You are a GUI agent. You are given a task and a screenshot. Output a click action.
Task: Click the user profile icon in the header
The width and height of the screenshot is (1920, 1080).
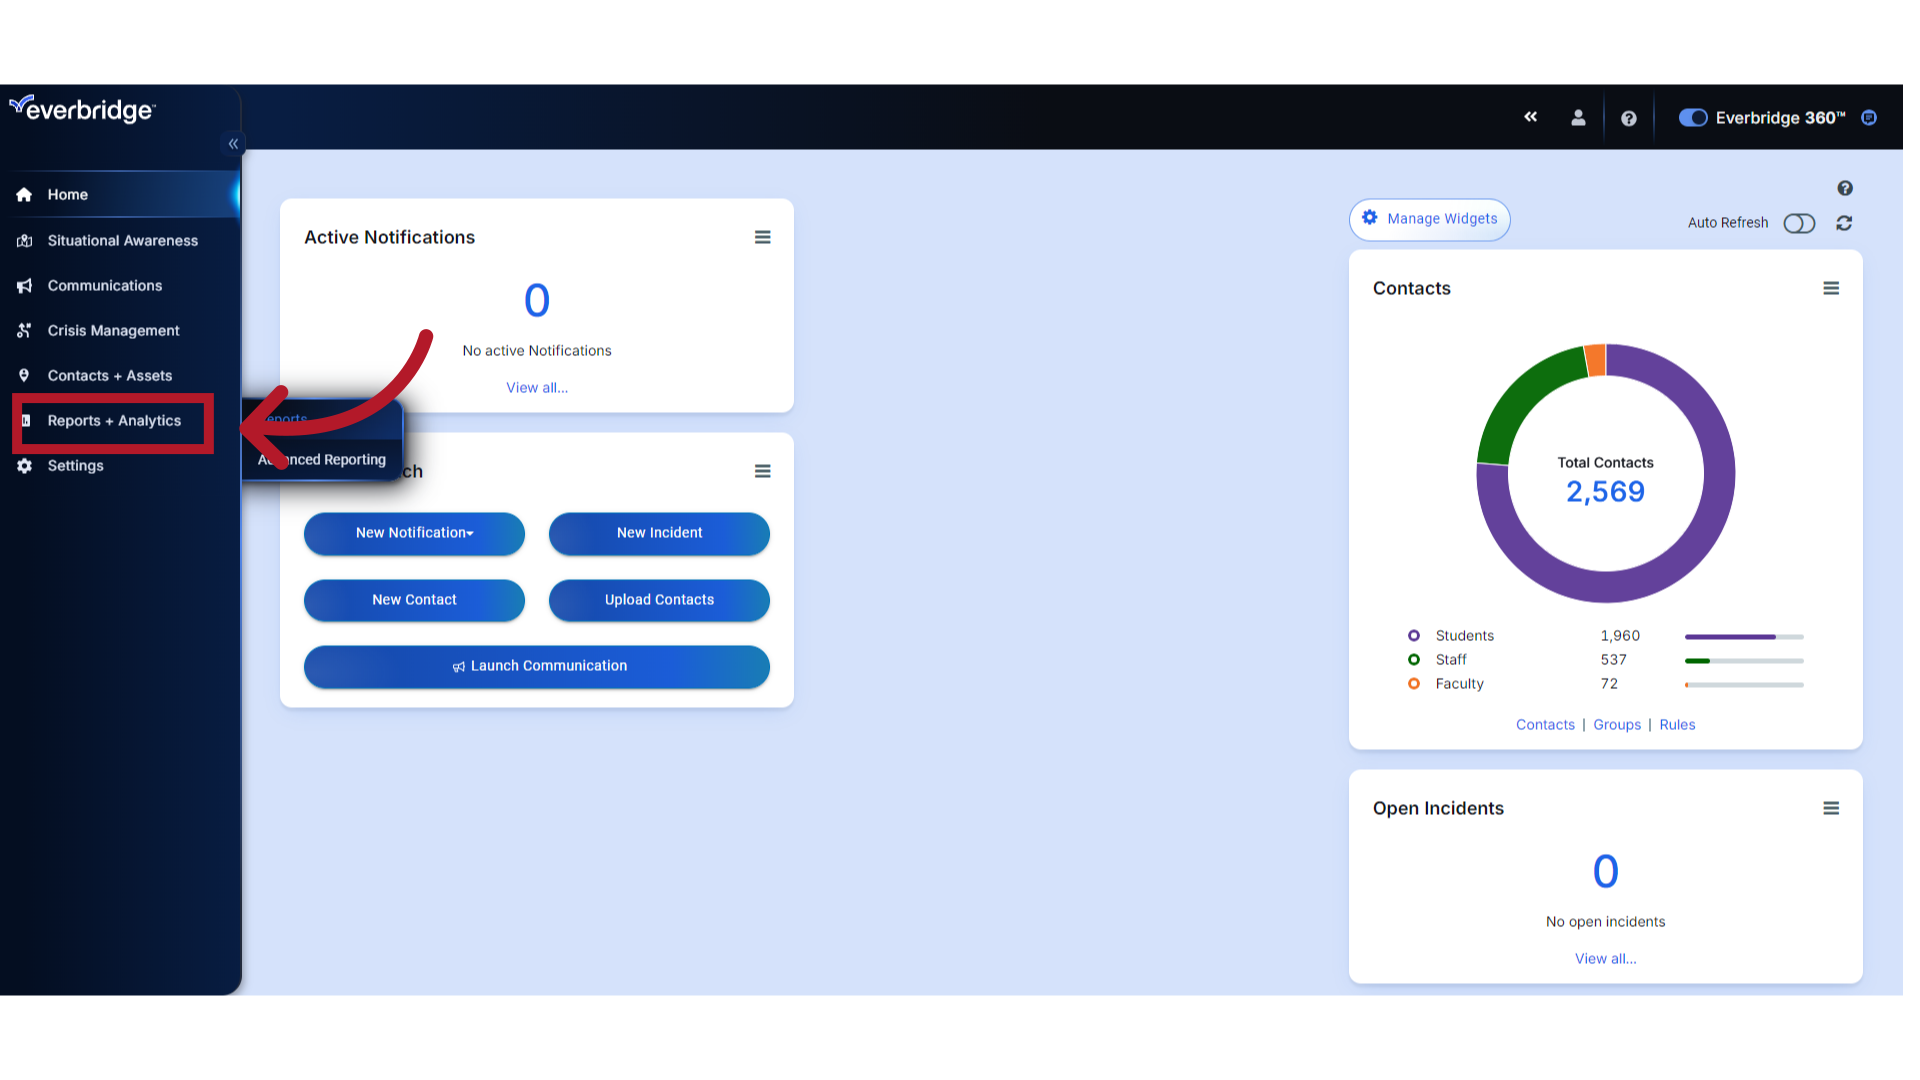(1578, 117)
